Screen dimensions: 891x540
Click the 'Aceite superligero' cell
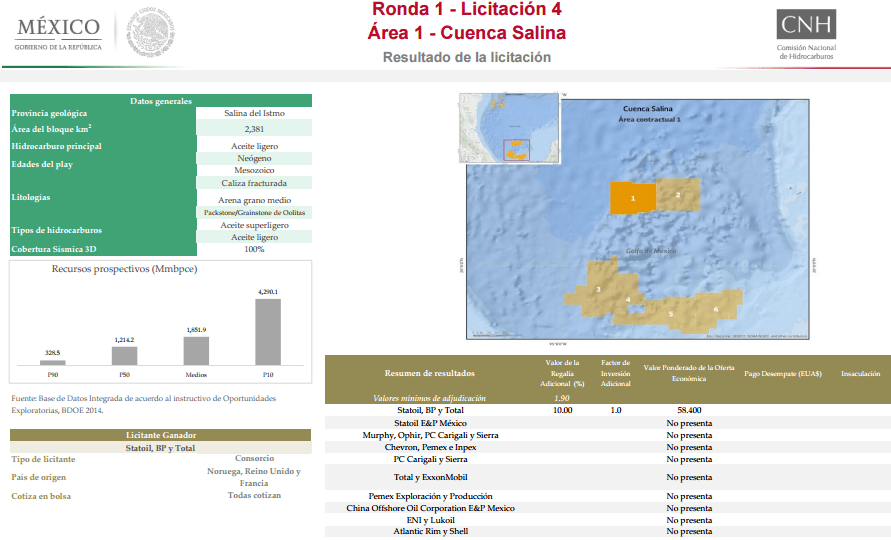254,225
